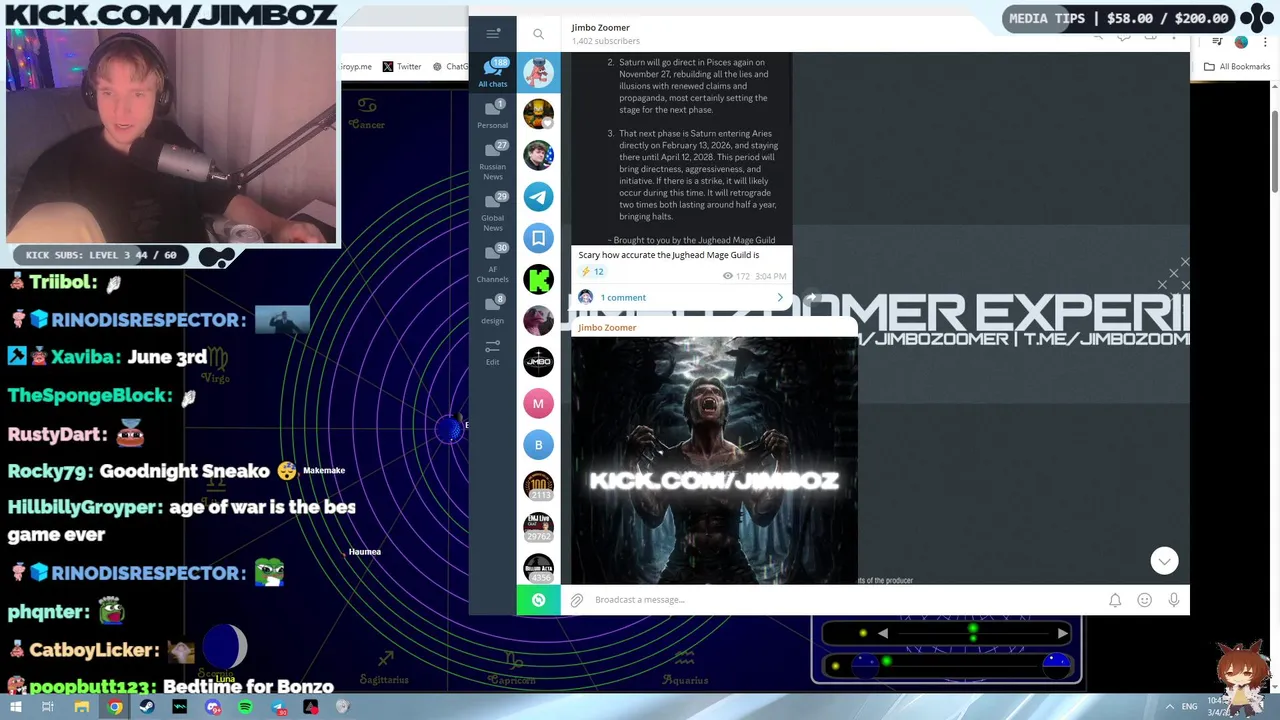Open All Bookmarks folder in Chrome
The height and width of the screenshot is (720, 1280).
(1237, 67)
